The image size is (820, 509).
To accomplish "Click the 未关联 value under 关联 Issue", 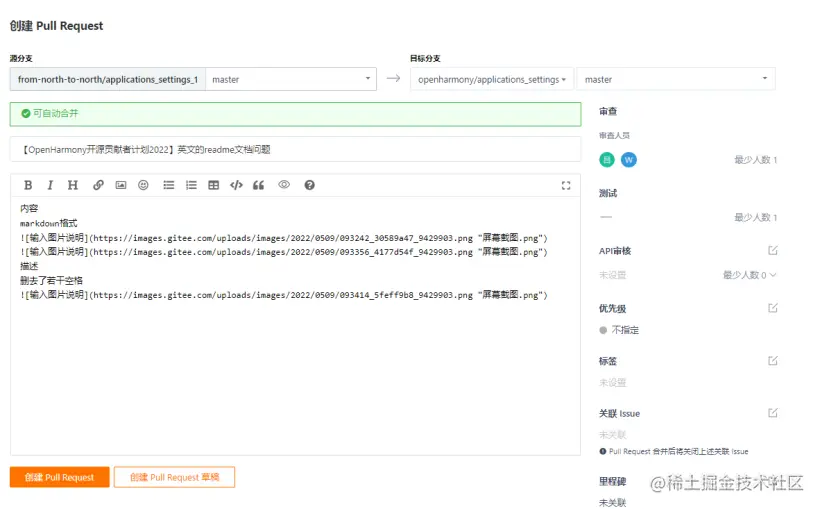I will tap(612, 435).
